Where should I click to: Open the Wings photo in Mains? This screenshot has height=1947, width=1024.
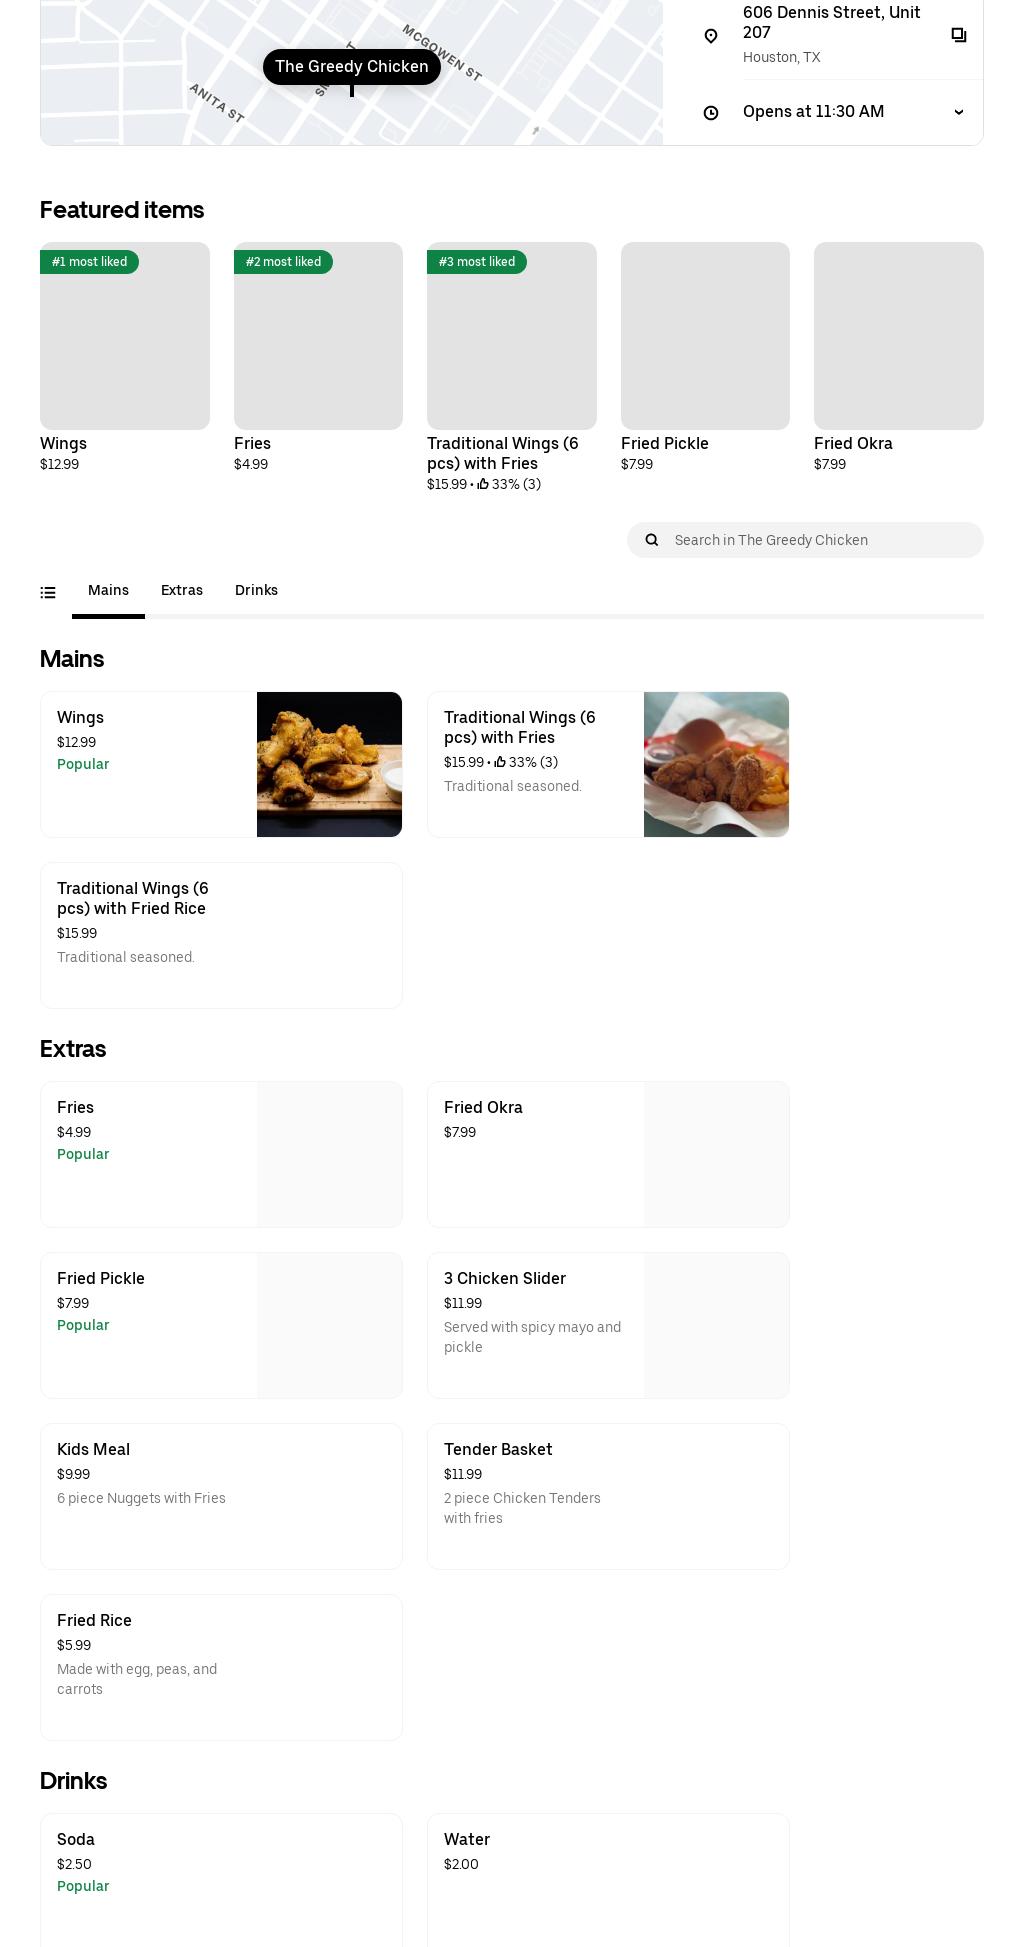[x=329, y=764]
